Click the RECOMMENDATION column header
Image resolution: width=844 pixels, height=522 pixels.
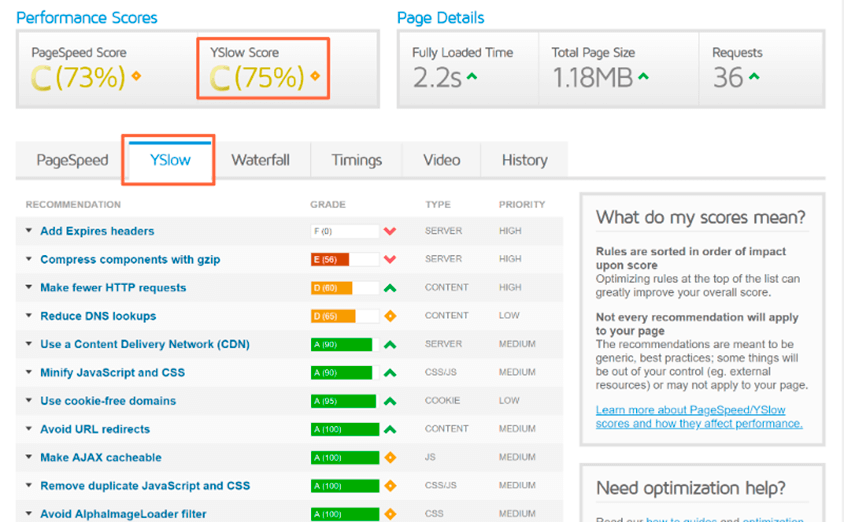(73, 204)
